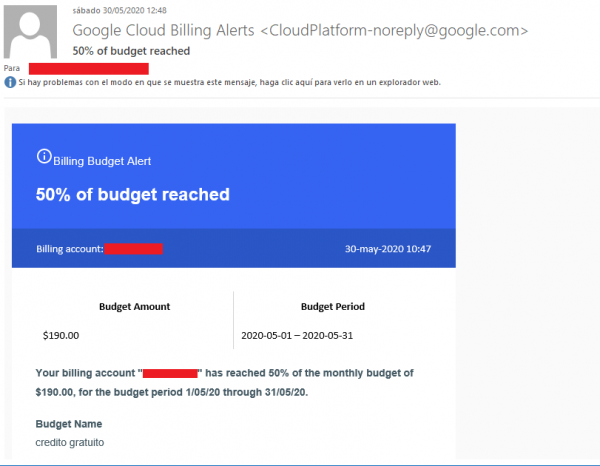
Task: Click the Budget Amount column header
Action: (x=134, y=306)
